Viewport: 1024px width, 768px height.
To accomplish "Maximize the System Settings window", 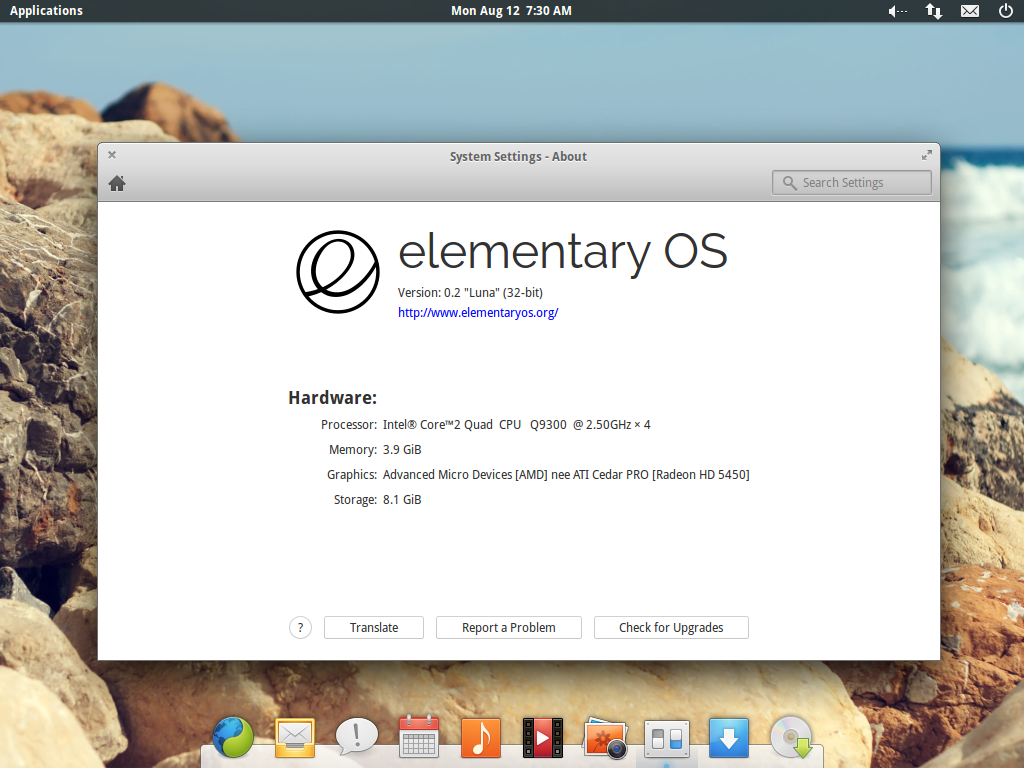I will [927, 155].
